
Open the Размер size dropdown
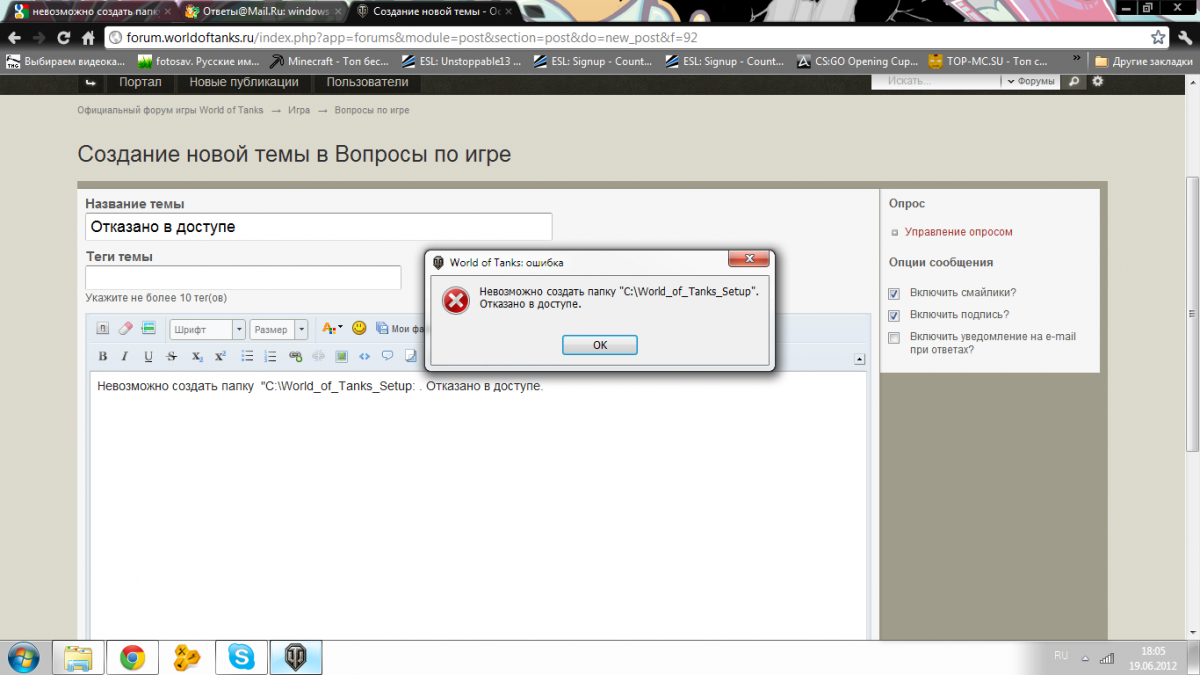281,329
